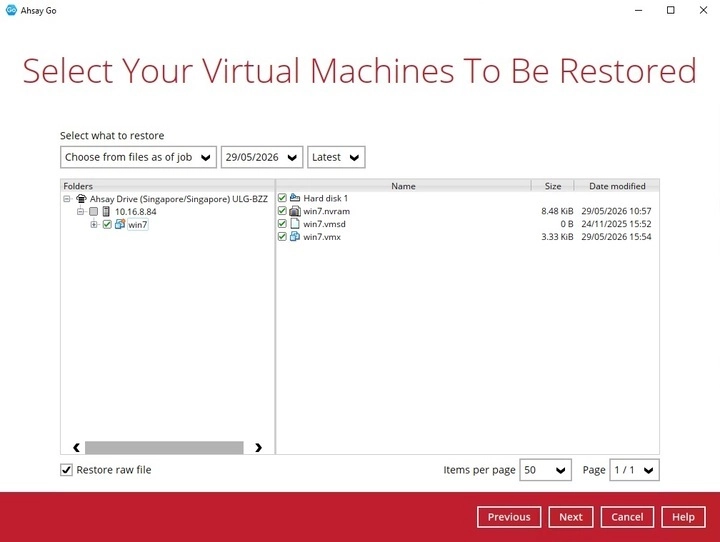This screenshot has height=542, width=720.
Task: Click the Hard disk 1 drive icon
Action: tap(295, 198)
